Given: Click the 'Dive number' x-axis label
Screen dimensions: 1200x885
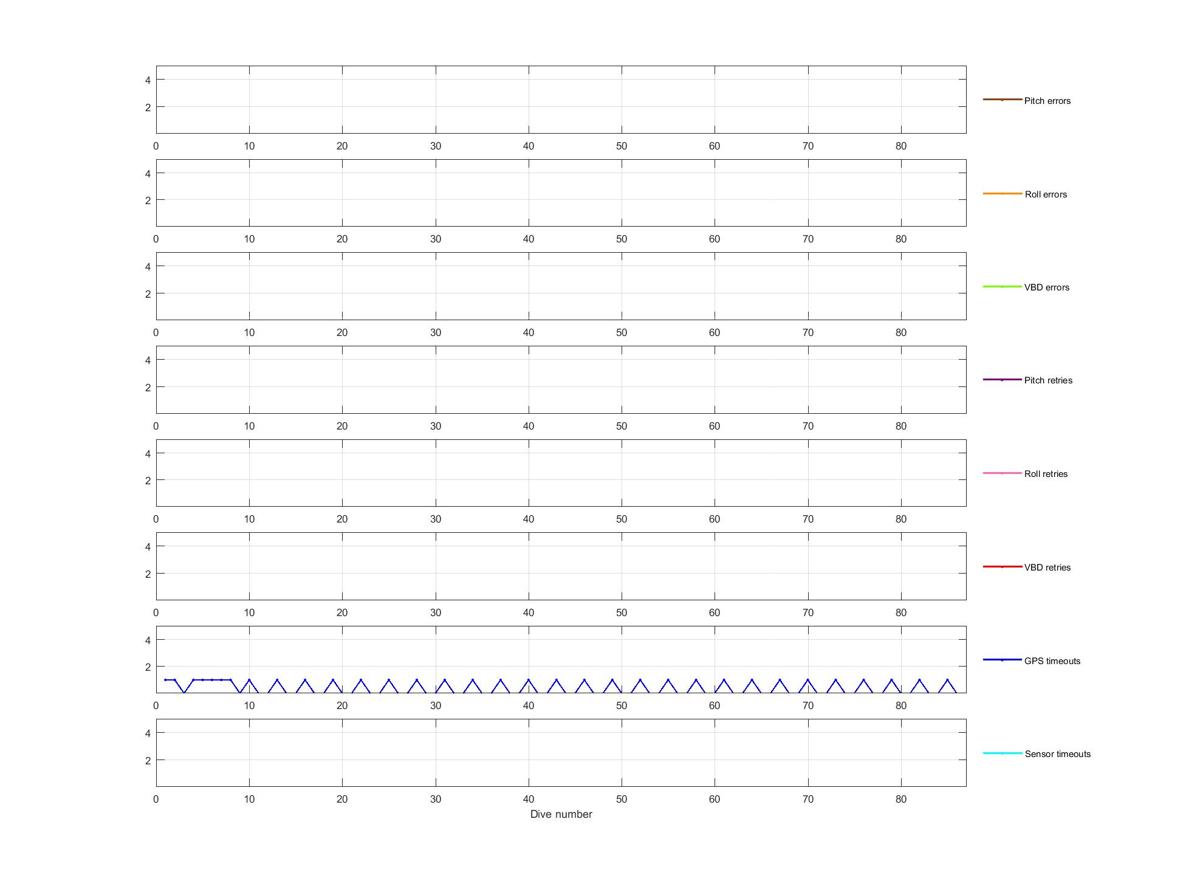Looking at the screenshot, I should coord(561,814).
